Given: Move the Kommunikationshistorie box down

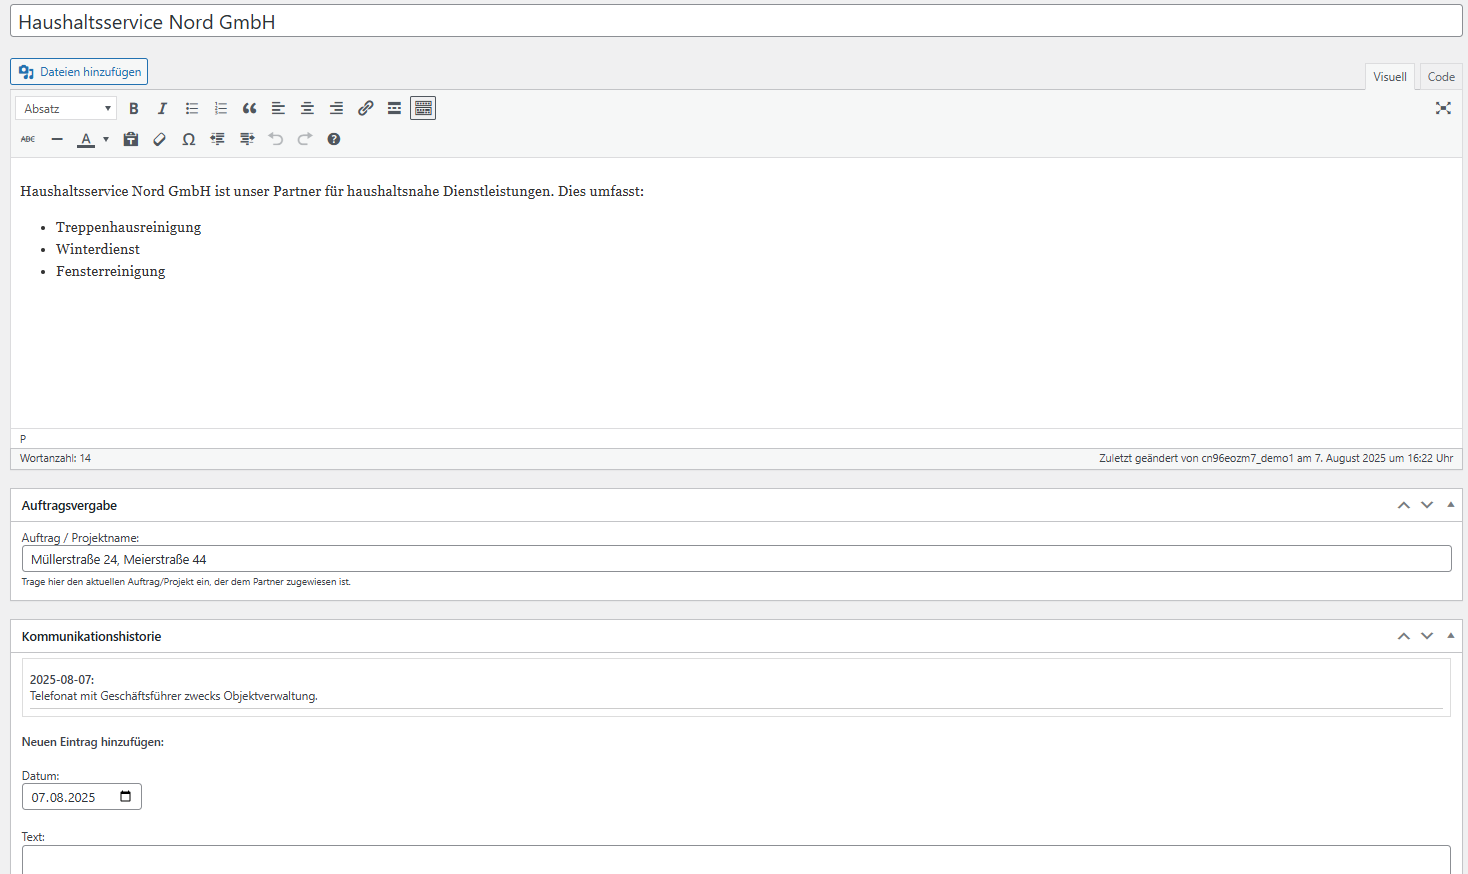Looking at the screenshot, I should pos(1427,636).
